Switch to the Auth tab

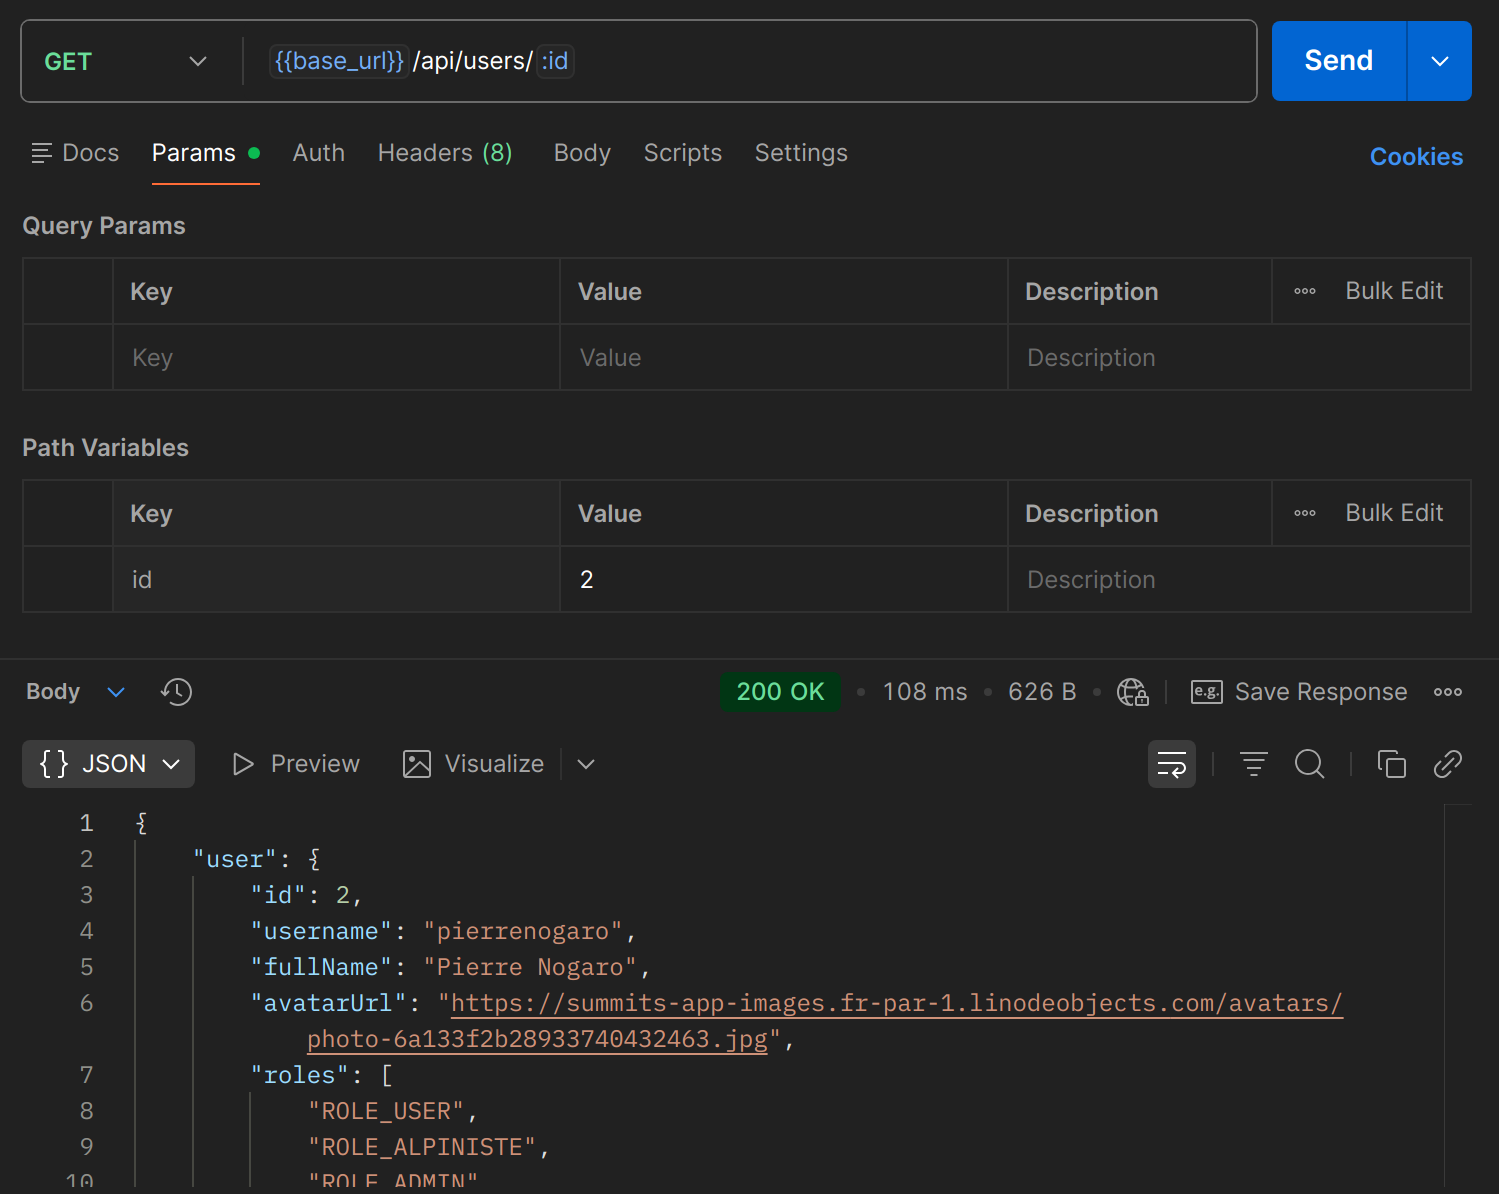[318, 153]
